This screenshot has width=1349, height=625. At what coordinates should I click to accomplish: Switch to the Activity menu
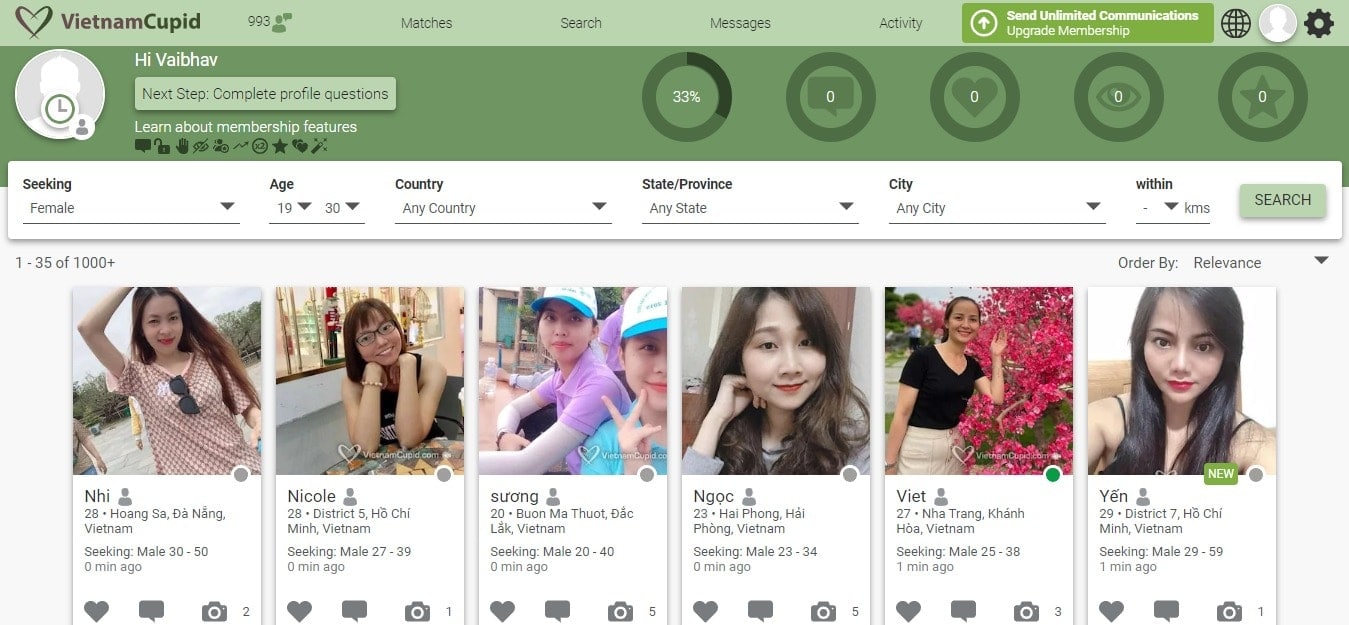[901, 23]
